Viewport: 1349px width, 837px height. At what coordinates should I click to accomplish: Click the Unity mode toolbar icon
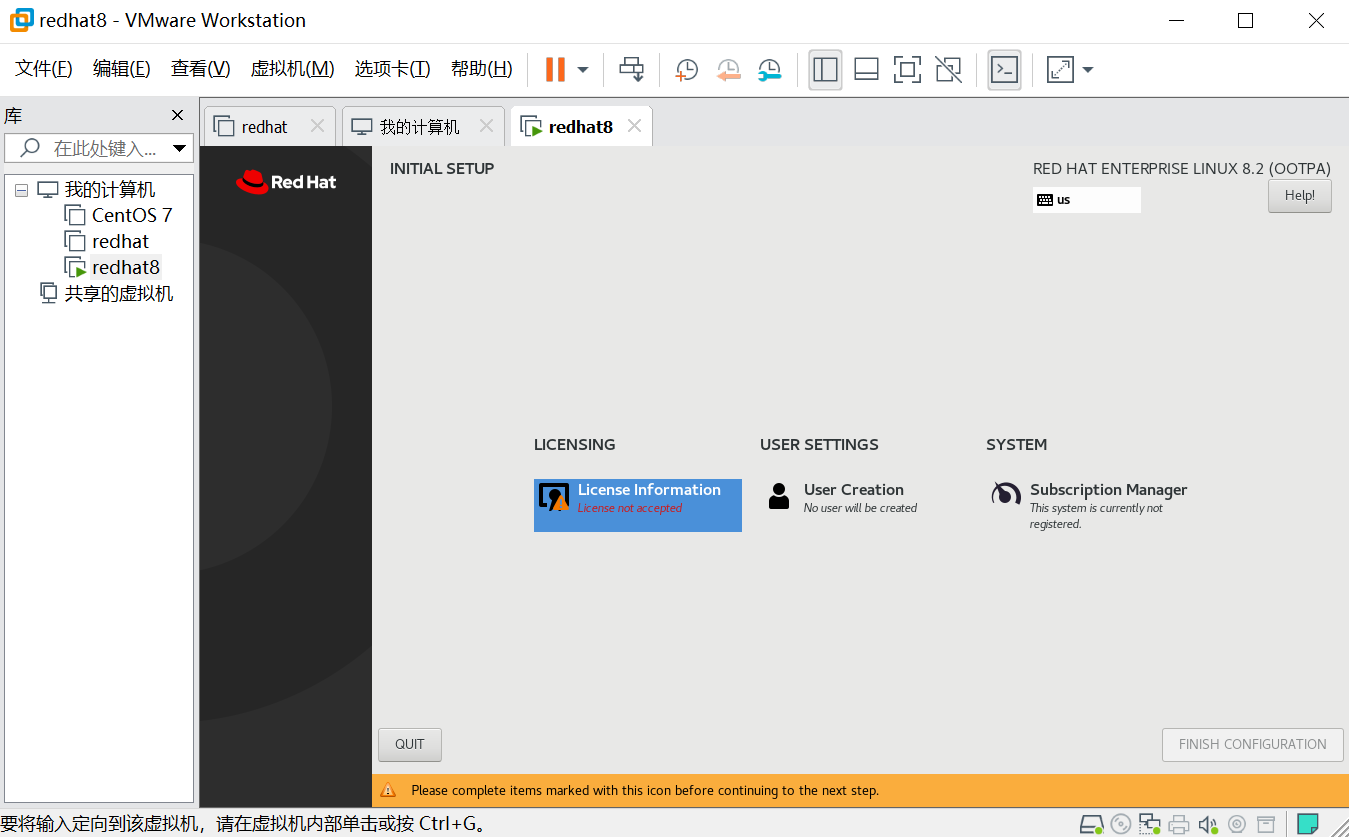(948, 69)
